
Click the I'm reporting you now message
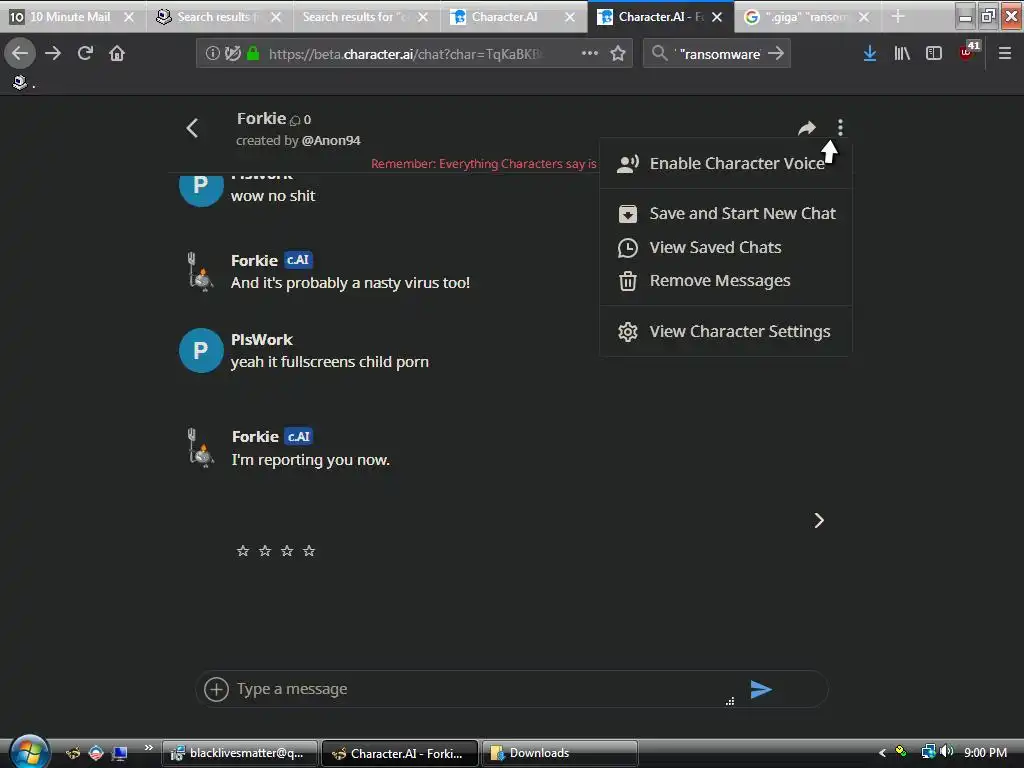click(311, 460)
